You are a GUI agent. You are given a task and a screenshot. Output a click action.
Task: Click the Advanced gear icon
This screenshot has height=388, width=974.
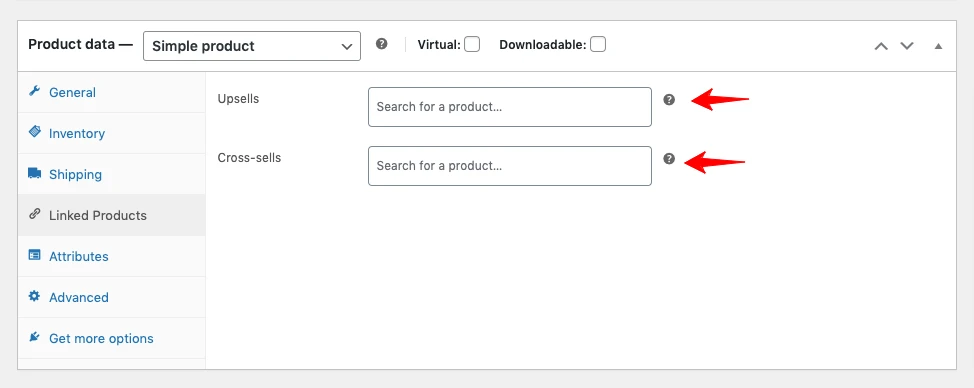coord(34,296)
